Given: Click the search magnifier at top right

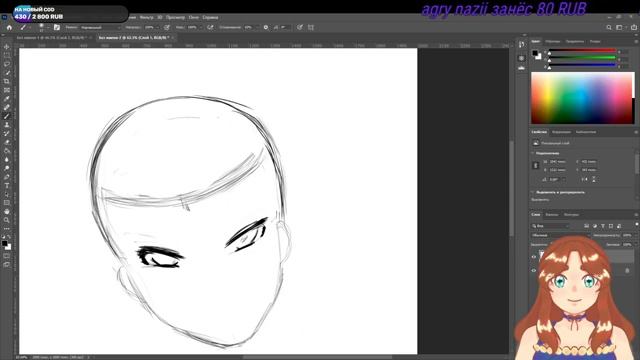Looking at the screenshot, I should pos(609,27).
